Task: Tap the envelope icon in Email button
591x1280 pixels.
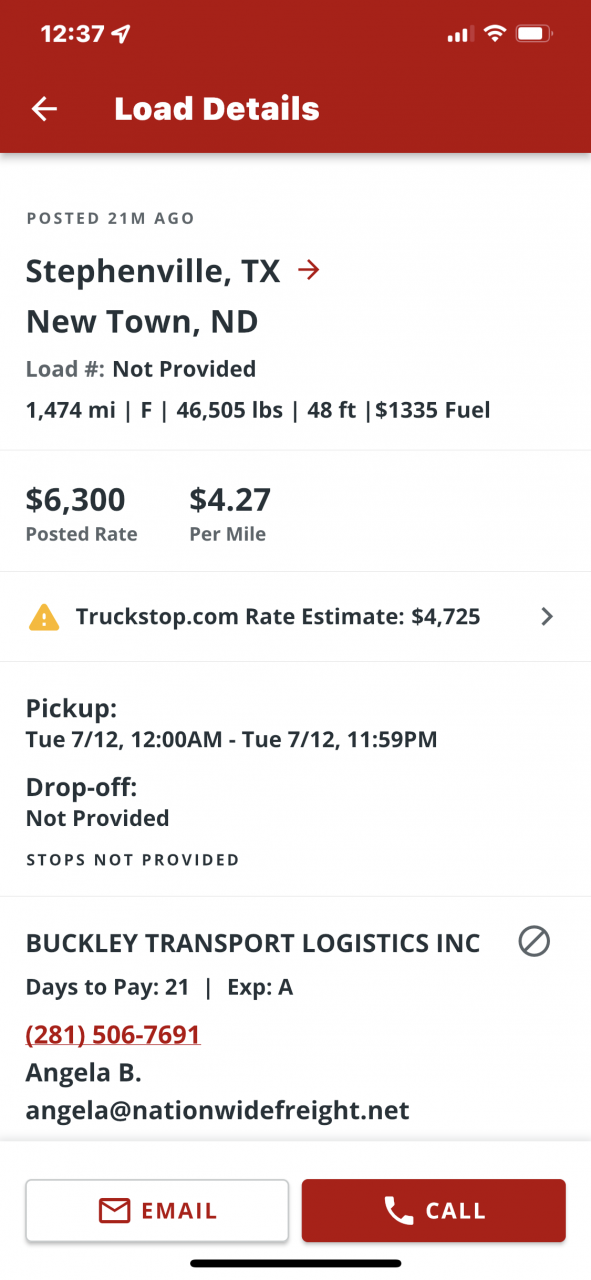Action: coord(114,1211)
